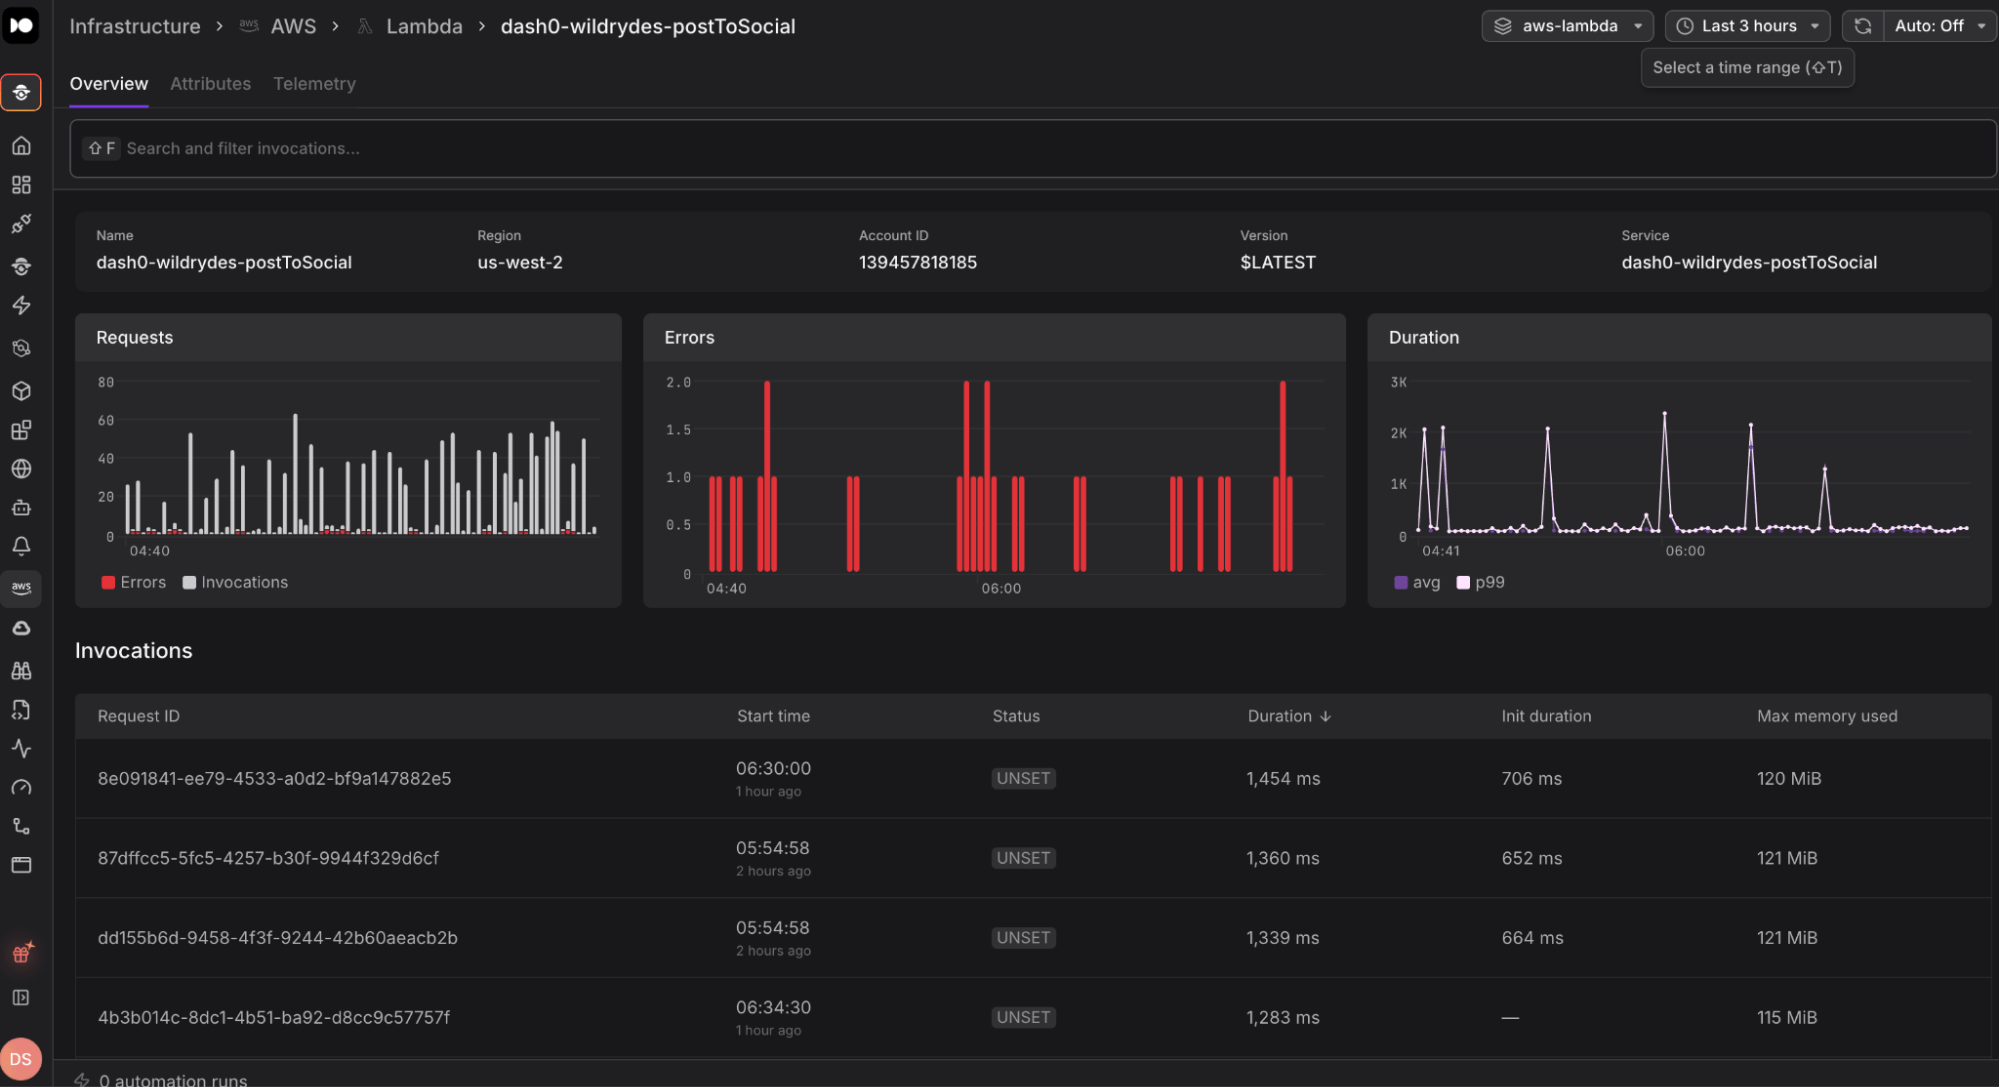Click the us-west-2 region value
This screenshot has width=1999, height=1088.
520,263
